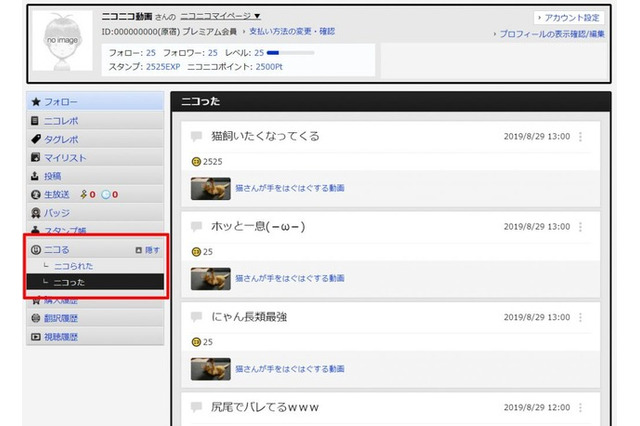This screenshot has height=426, width=640.
Task: Click the smiley icon beside ニコる
Action: coord(36,250)
